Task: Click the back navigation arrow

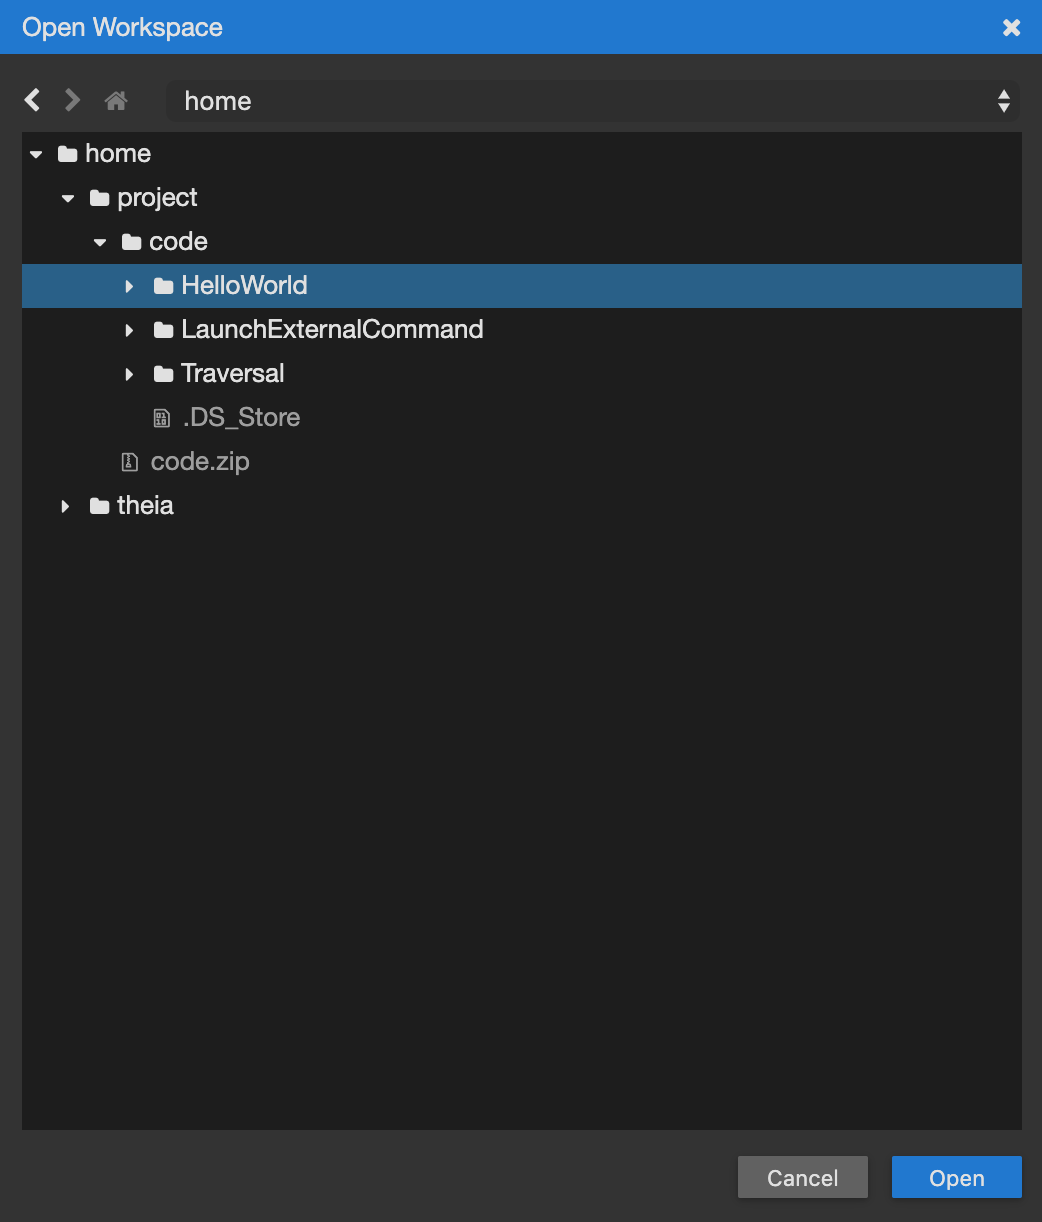Action: [x=33, y=100]
